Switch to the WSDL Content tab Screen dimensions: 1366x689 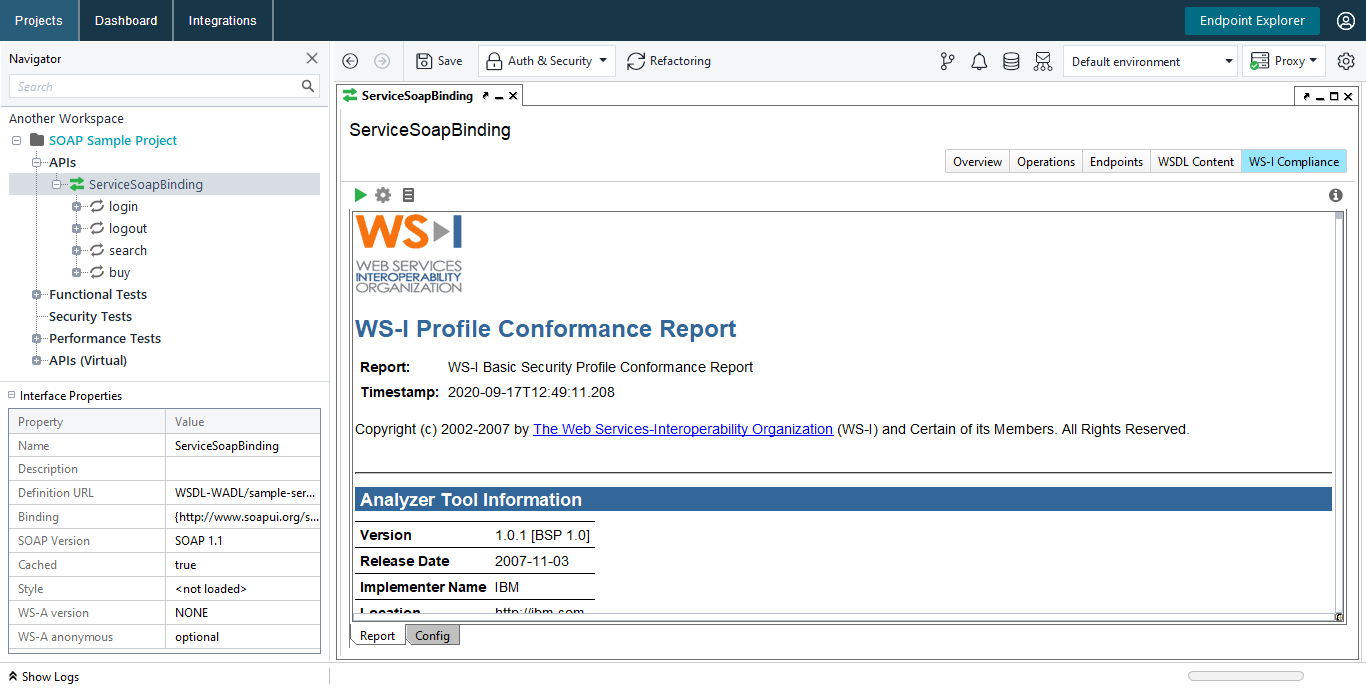click(x=1195, y=162)
